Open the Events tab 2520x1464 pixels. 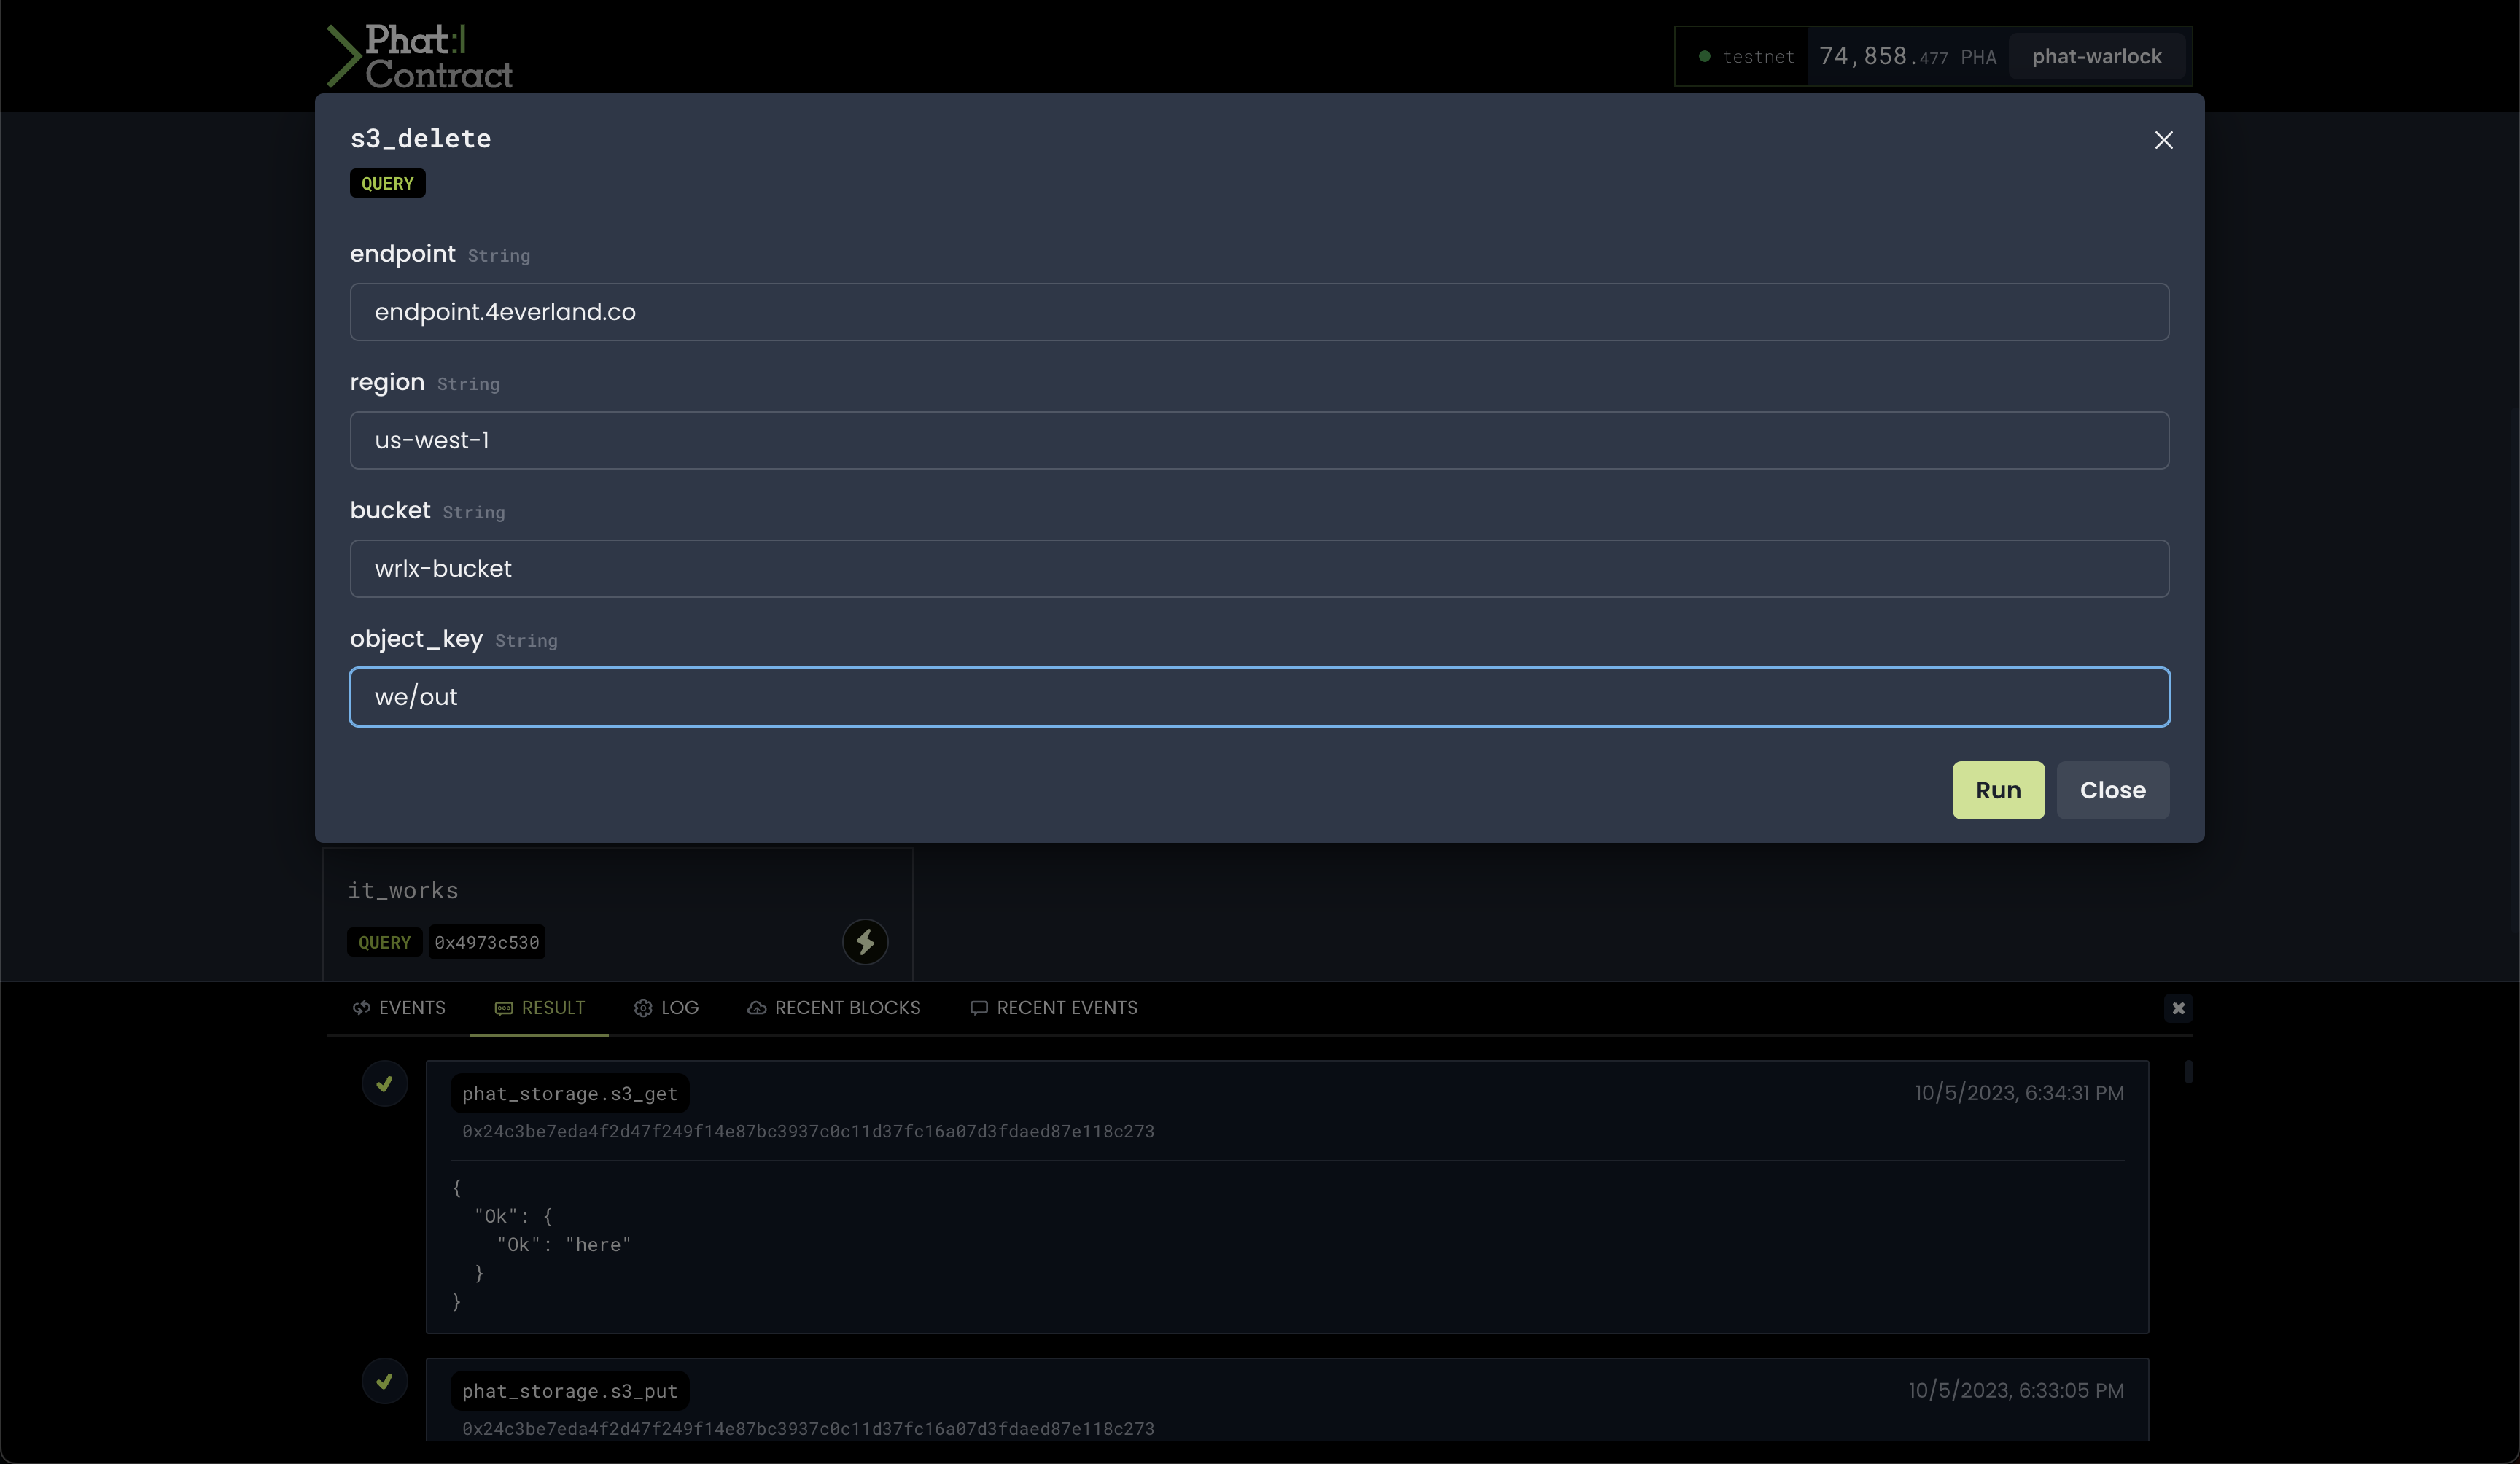pos(399,1008)
